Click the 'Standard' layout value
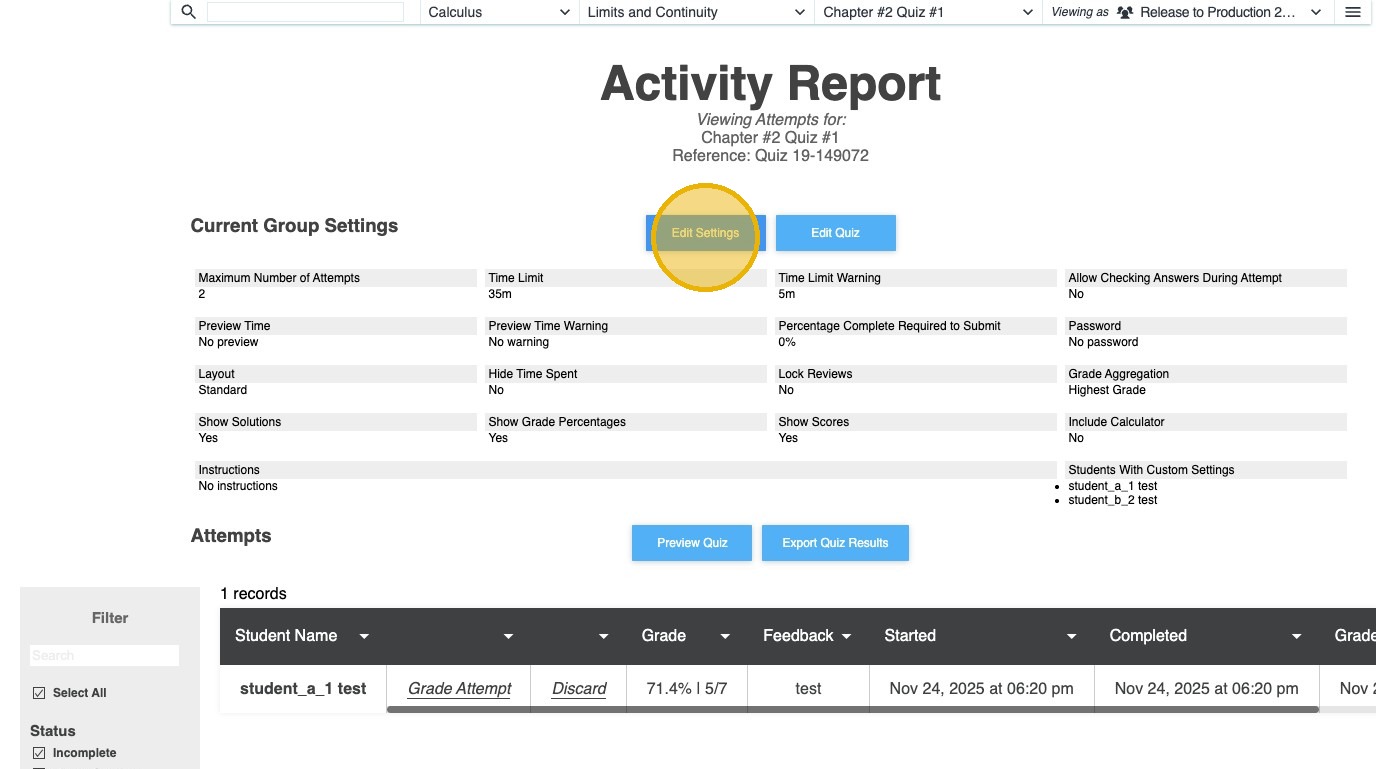Viewport: 1376px width, 769px height. [222, 390]
